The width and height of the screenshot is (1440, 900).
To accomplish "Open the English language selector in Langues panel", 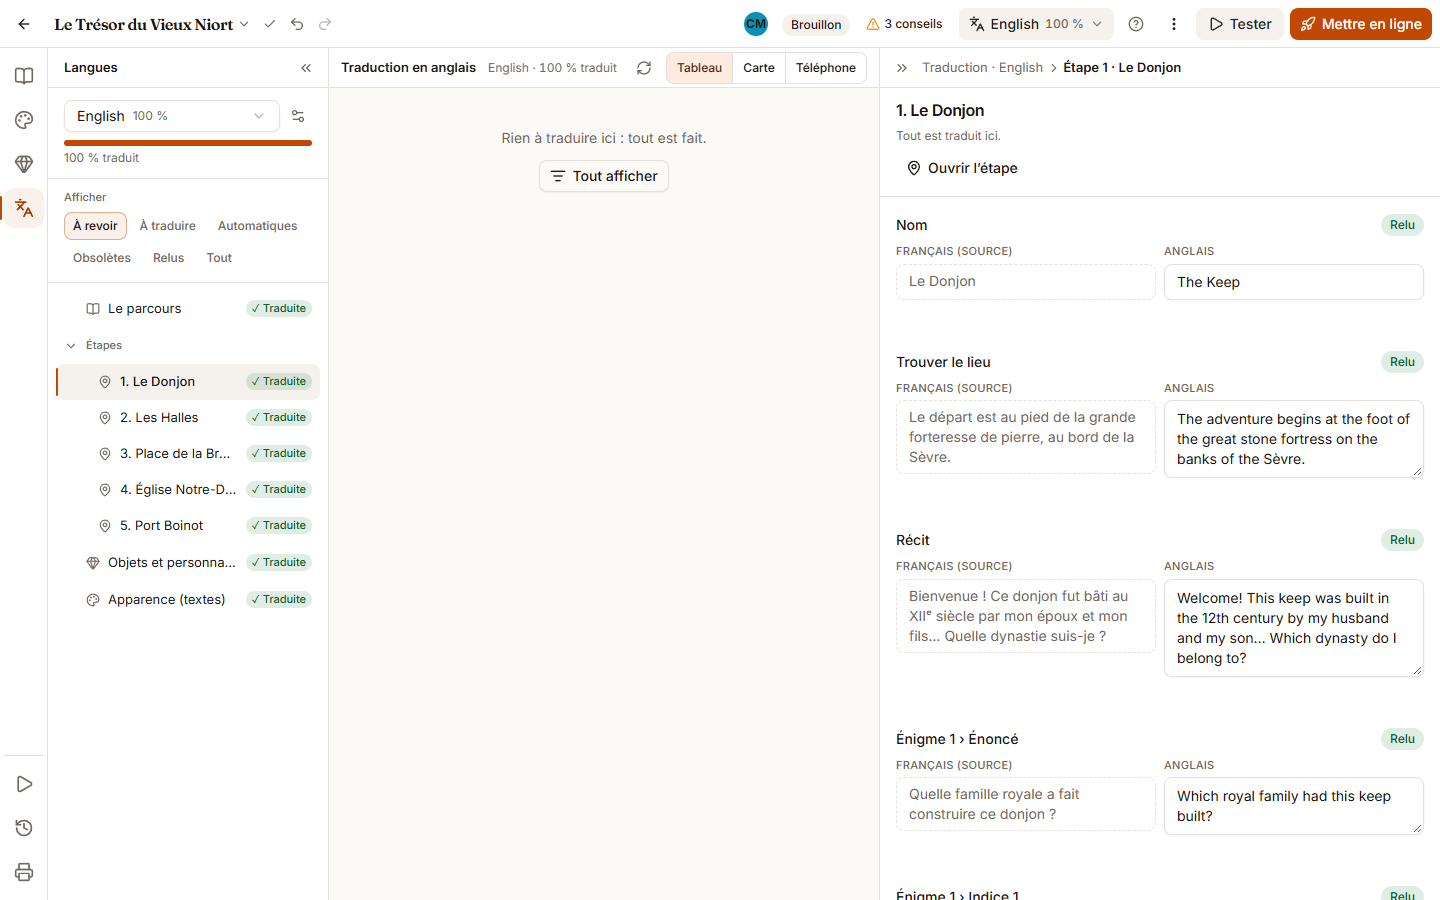I will coord(172,116).
